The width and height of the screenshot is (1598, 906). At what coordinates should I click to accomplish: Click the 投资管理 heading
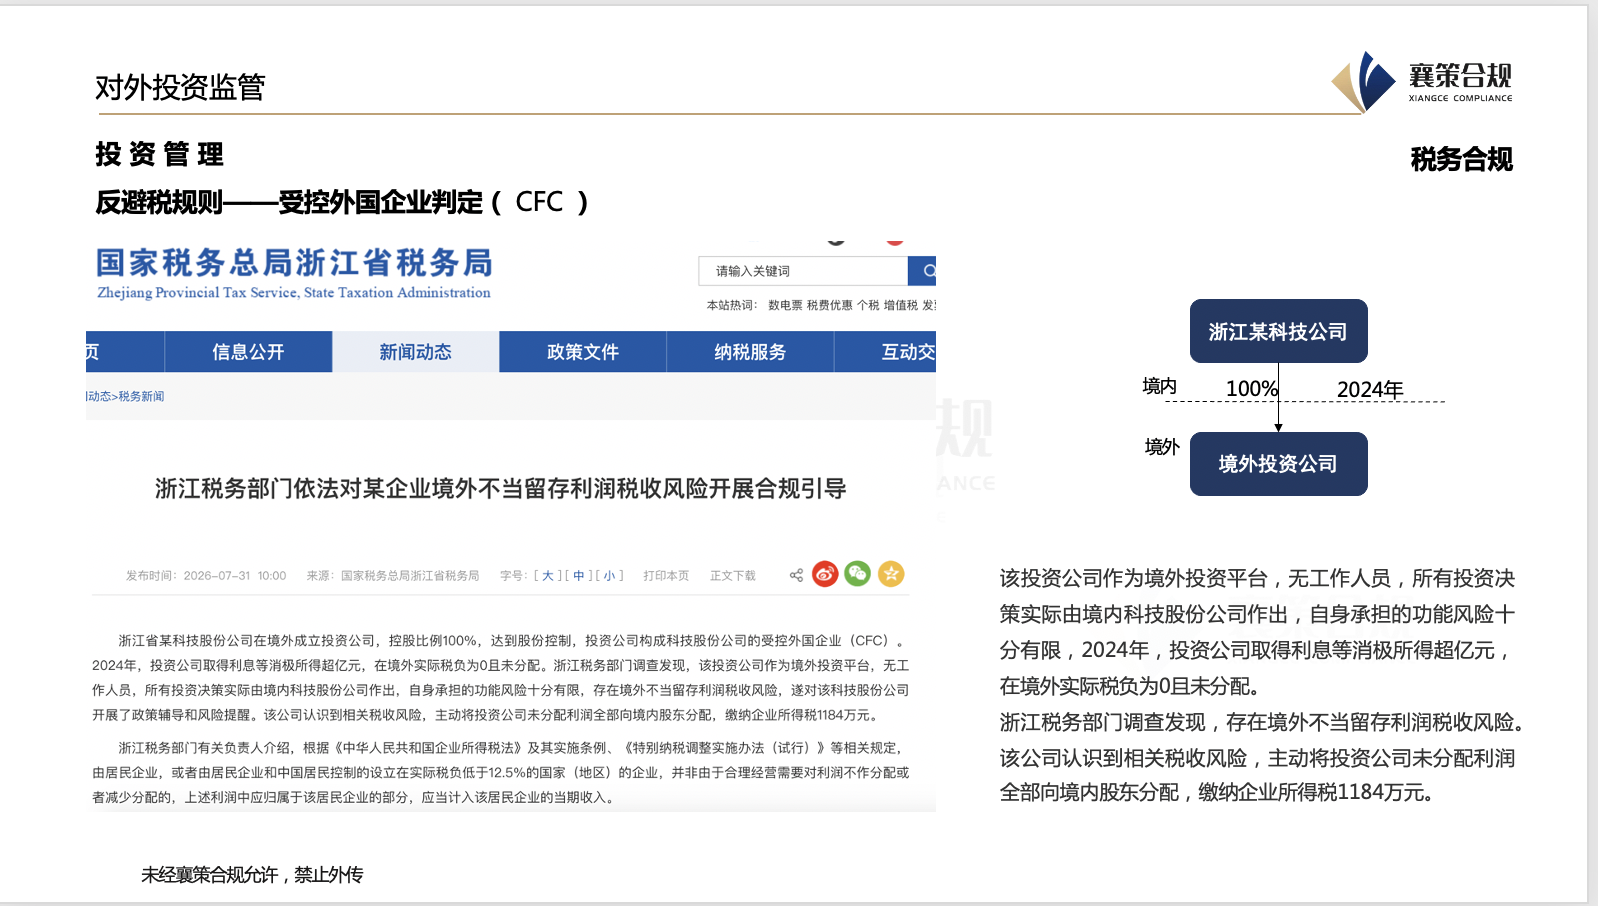pyautogui.click(x=160, y=154)
